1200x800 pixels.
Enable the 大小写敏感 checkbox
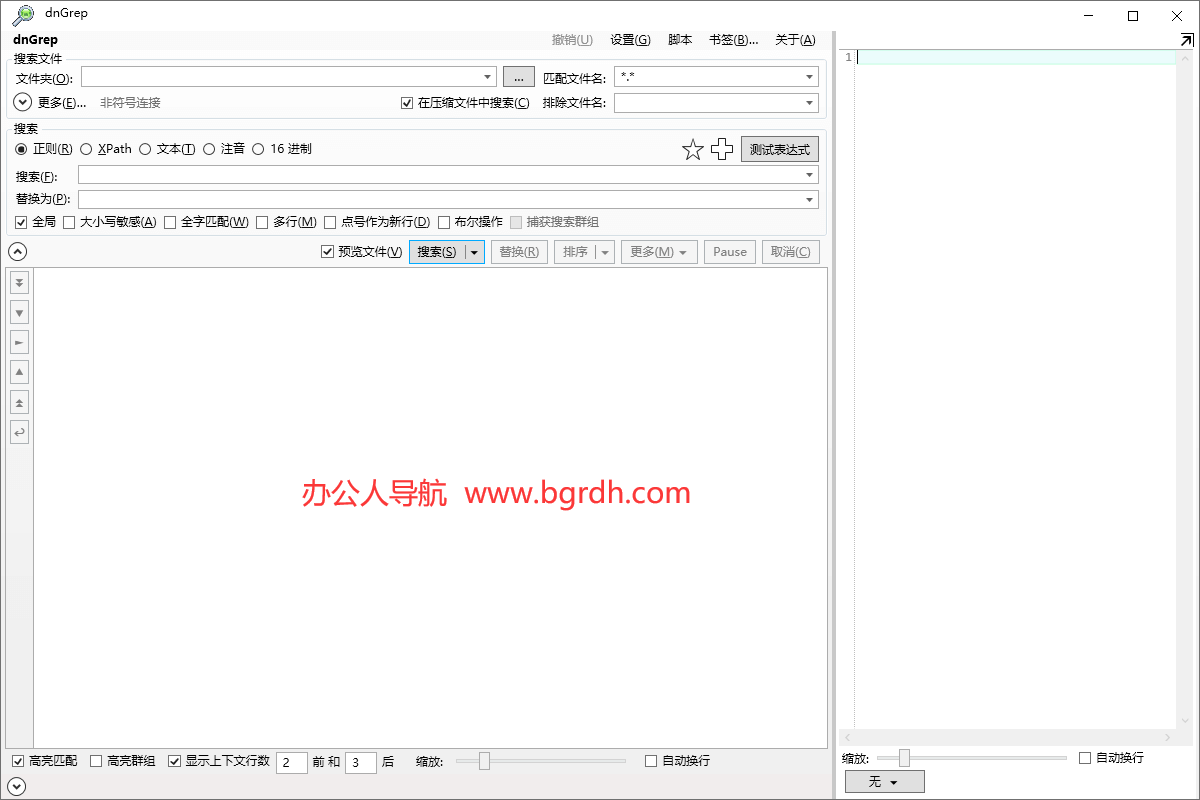tap(70, 222)
